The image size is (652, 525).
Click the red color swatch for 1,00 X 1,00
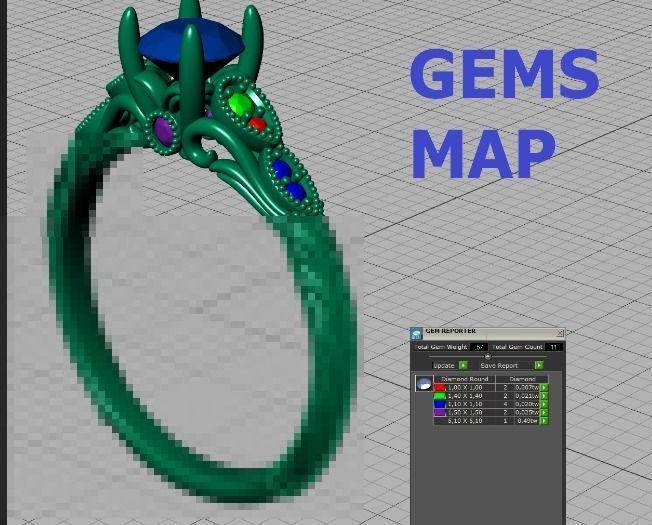click(440, 387)
